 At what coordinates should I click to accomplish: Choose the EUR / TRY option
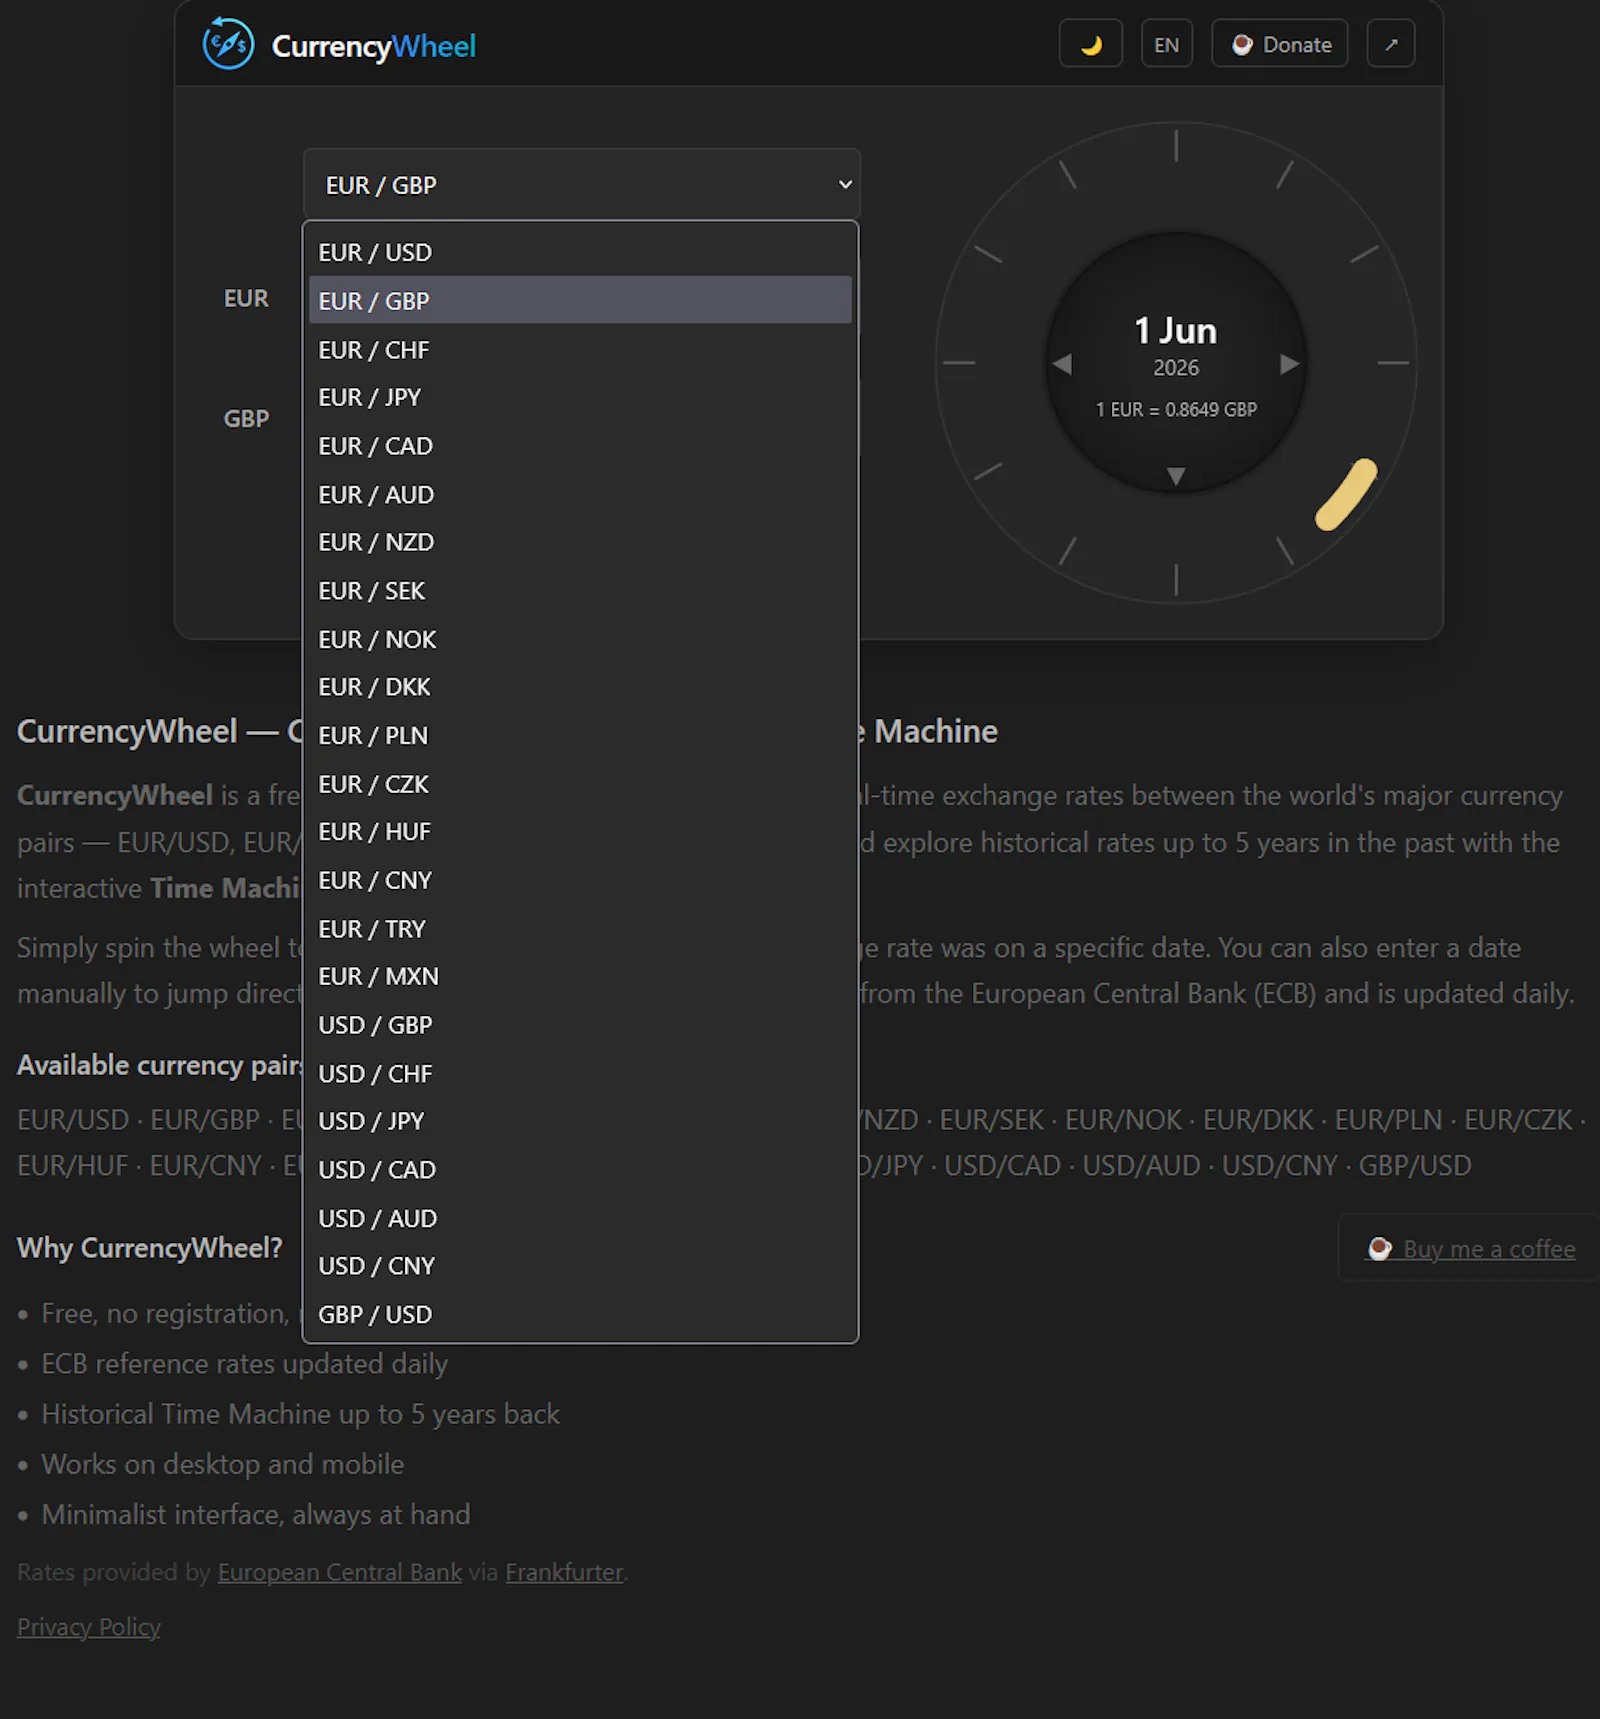pos(580,929)
